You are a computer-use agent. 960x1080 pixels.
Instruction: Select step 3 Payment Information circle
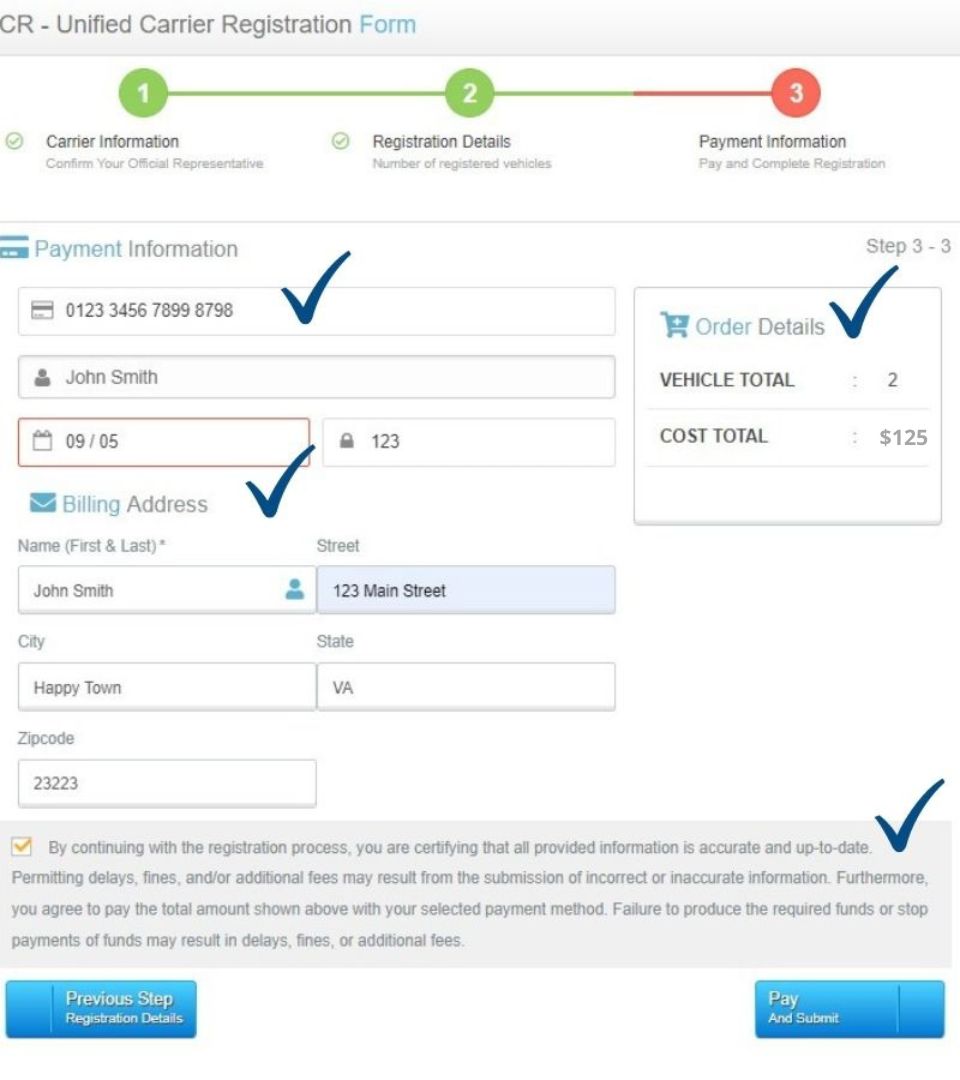[795, 93]
